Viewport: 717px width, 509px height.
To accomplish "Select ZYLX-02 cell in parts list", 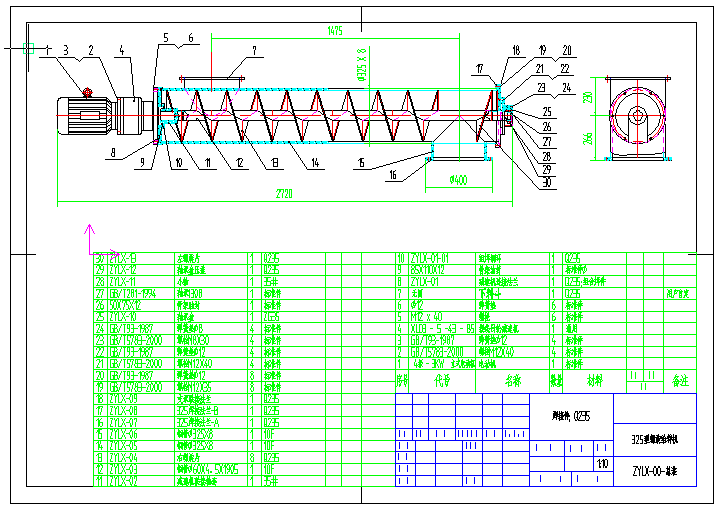I will (x=123, y=481).
